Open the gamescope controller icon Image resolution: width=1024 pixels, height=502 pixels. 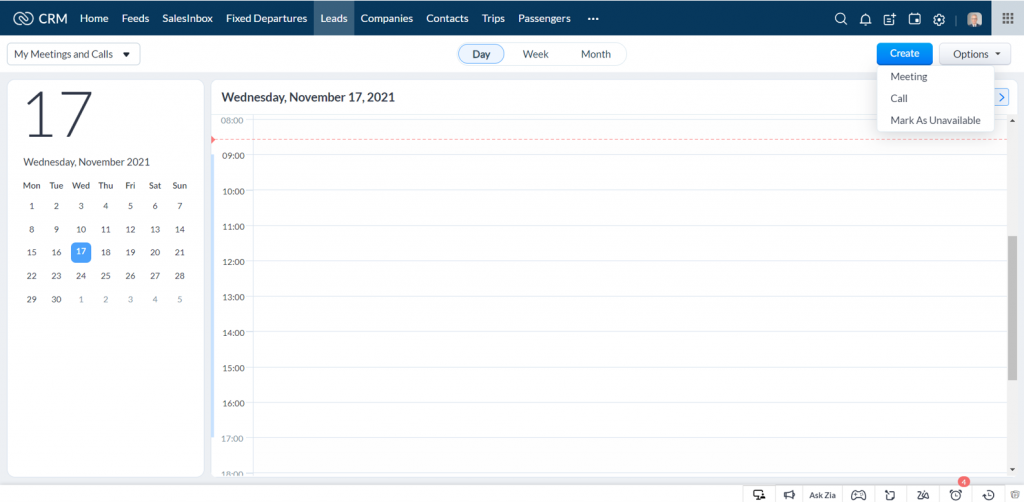[x=859, y=494]
